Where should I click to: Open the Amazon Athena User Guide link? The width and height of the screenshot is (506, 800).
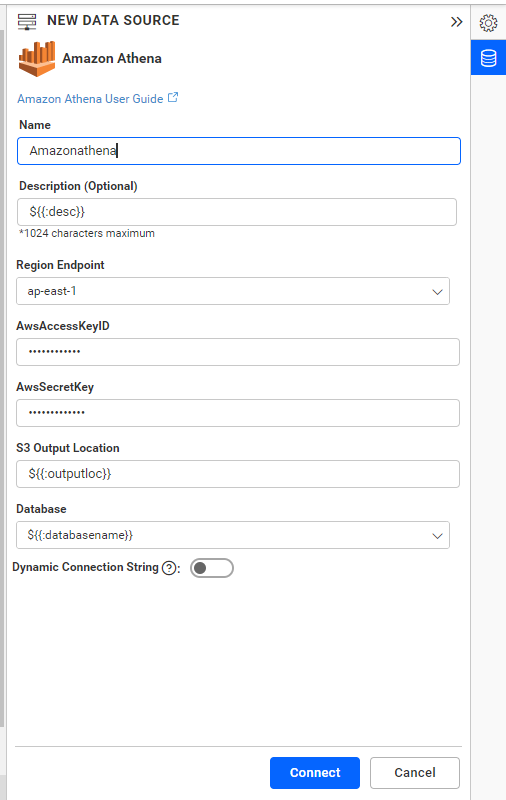coord(90,99)
